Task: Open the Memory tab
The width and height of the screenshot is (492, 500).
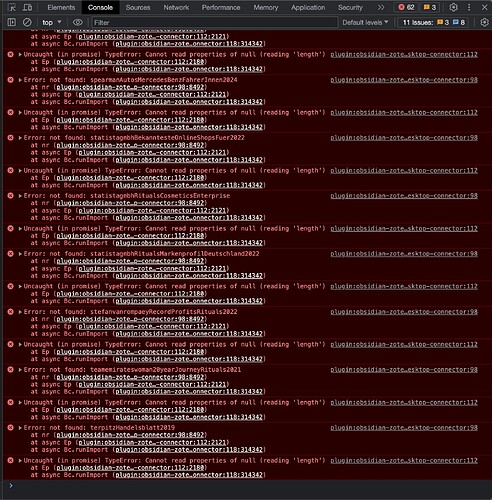Action: point(266,7)
